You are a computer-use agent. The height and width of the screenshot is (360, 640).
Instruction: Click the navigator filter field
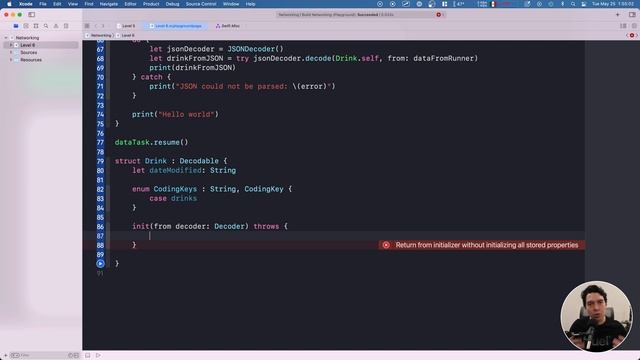coord(43,356)
